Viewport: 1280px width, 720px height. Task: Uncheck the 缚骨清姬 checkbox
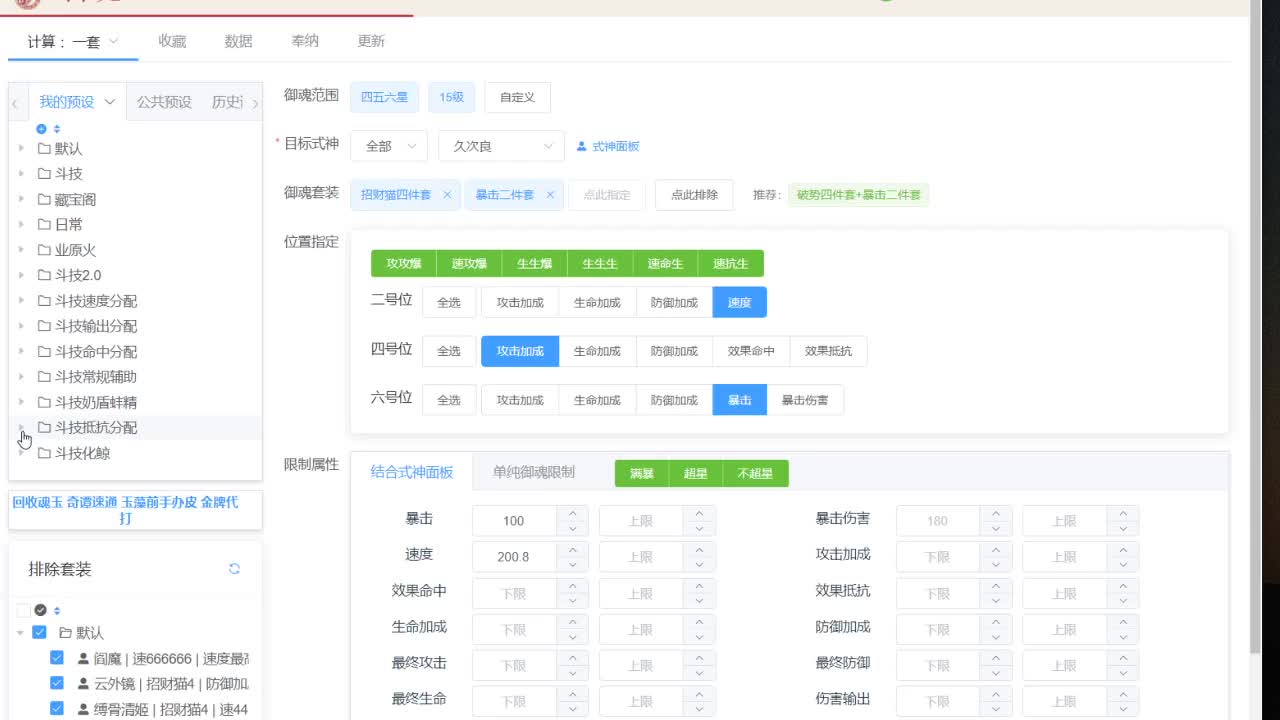[x=57, y=710]
